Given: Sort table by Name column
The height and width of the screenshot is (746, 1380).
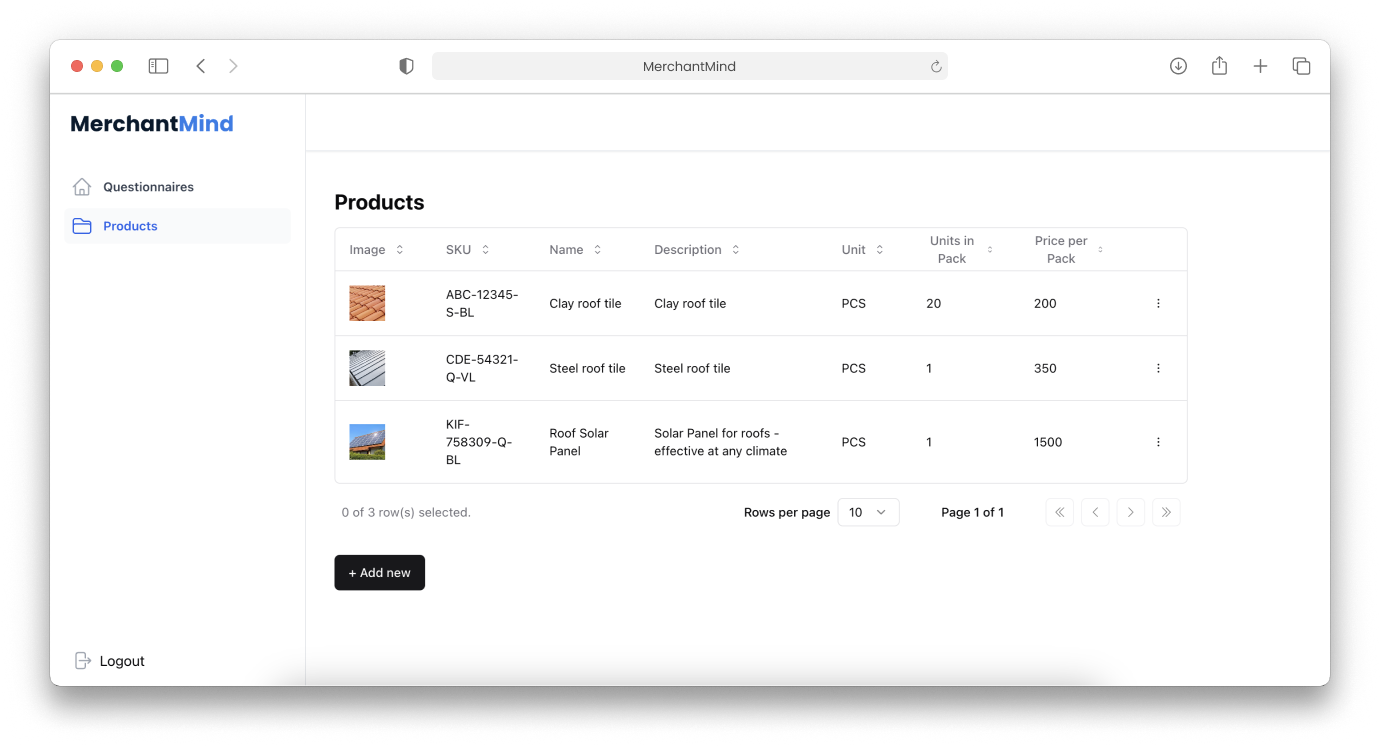Looking at the screenshot, I should point(576,250).
